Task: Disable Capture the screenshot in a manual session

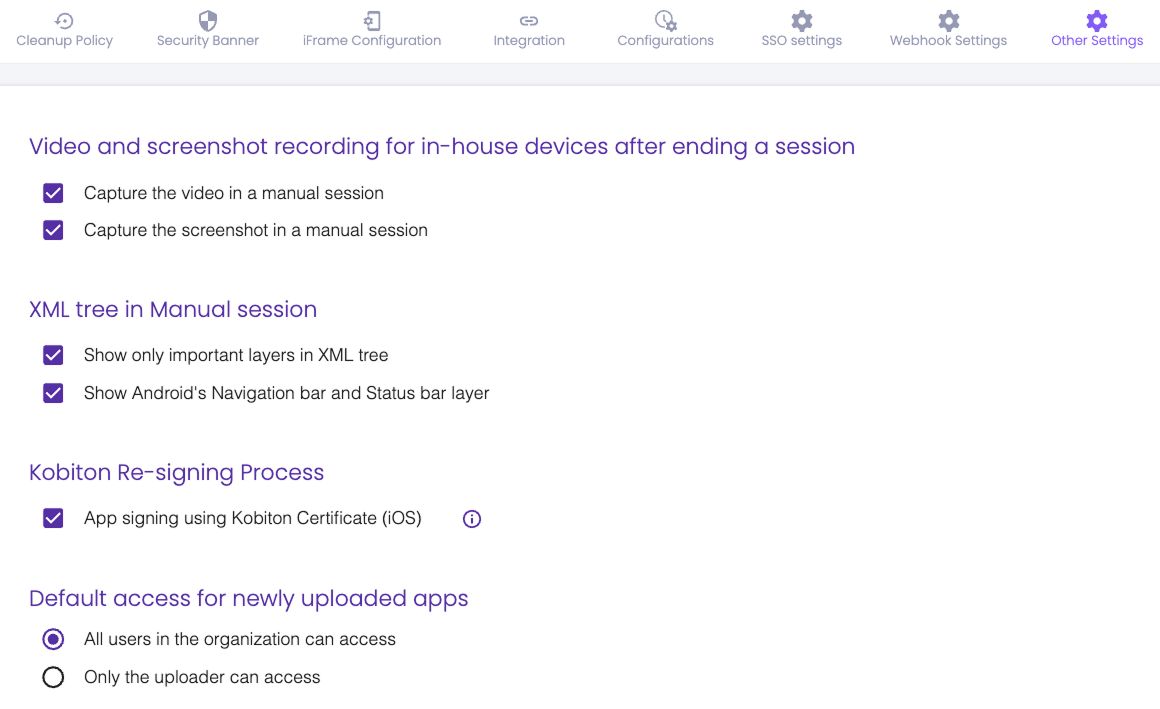Action: coord(53,230)
